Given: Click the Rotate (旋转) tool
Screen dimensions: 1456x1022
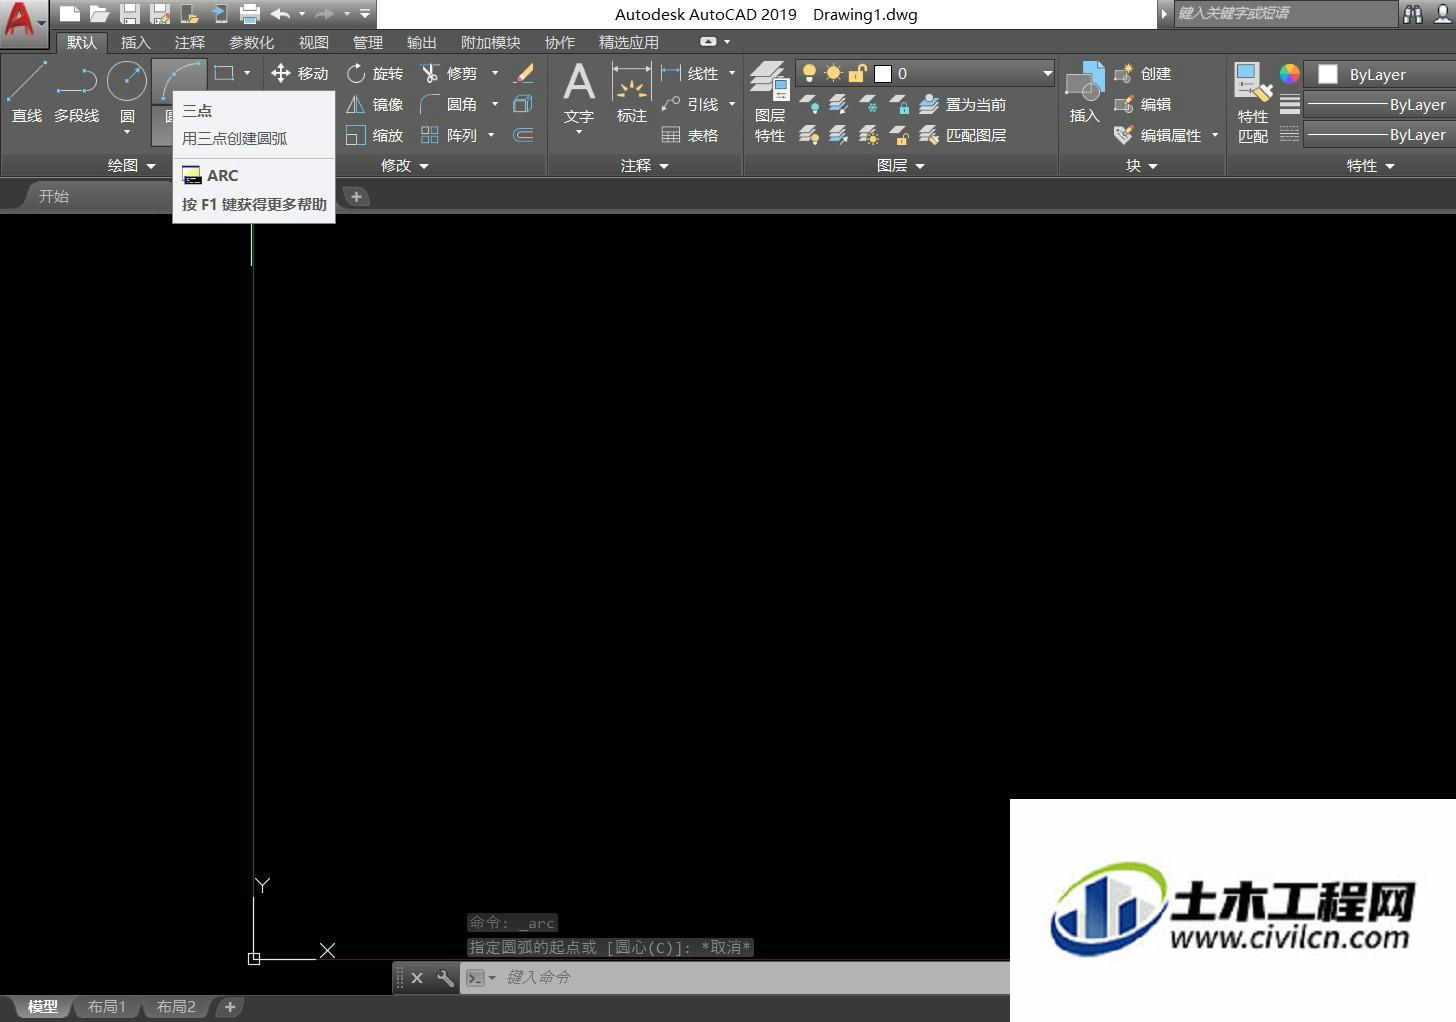Looking at the screenshot, I should click(374, 73).
